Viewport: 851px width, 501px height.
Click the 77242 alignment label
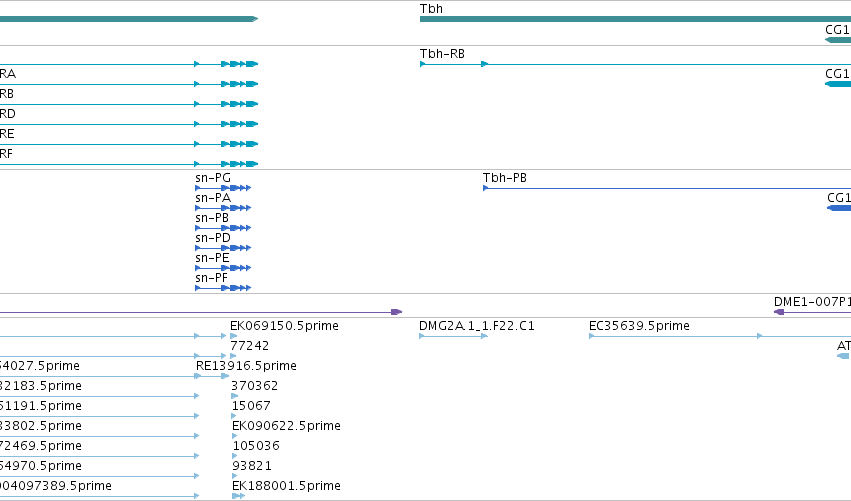pos(249,346)
